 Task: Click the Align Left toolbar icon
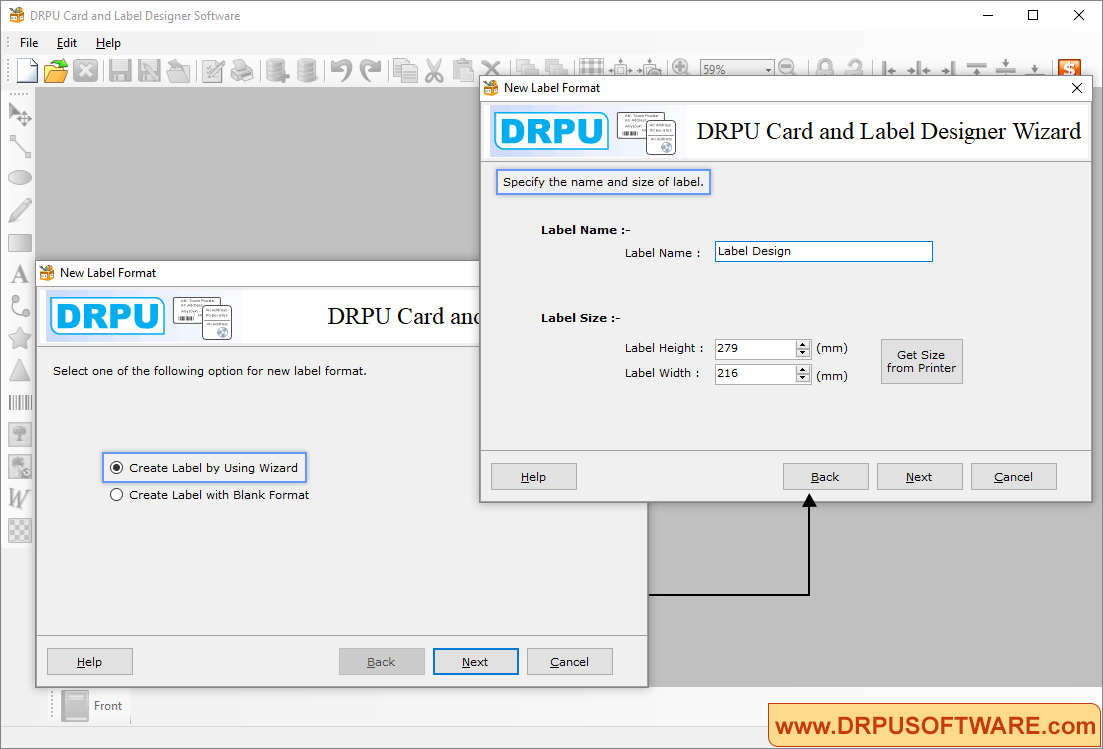[x=889, y=68]
